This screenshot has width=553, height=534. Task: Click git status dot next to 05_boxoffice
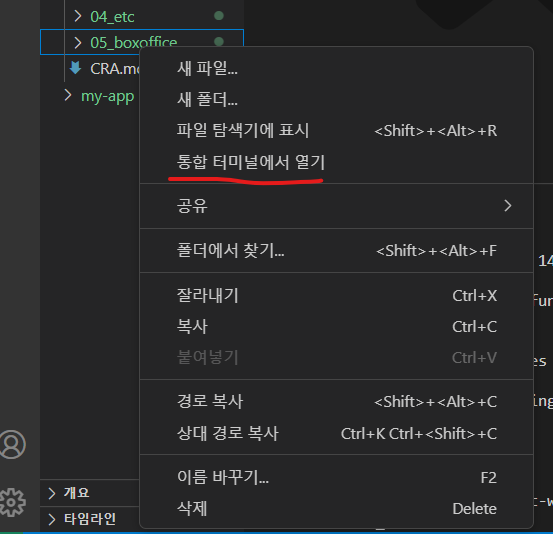click(x=219, y=42)
